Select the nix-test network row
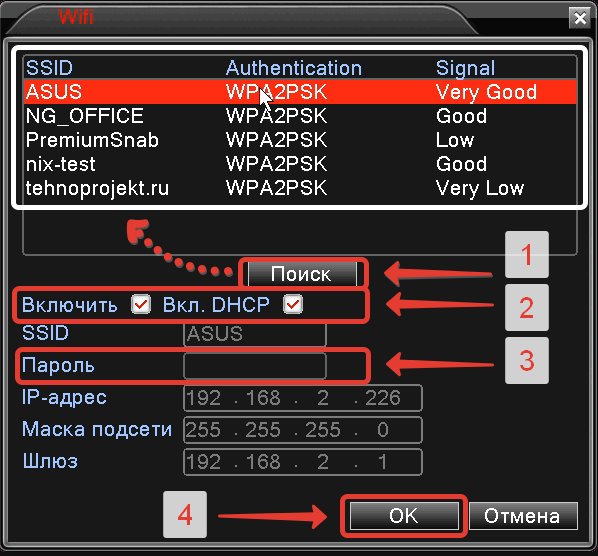Screen dimensions: 598x556 300,164
